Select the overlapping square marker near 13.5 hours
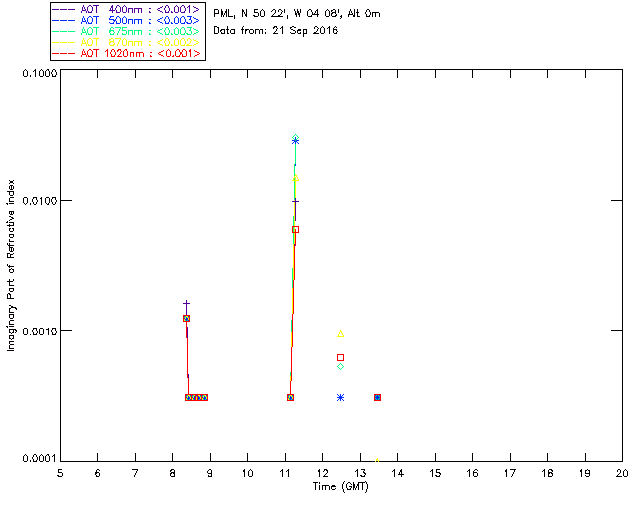This screenshot has height=512, width=640. (378, 398)
